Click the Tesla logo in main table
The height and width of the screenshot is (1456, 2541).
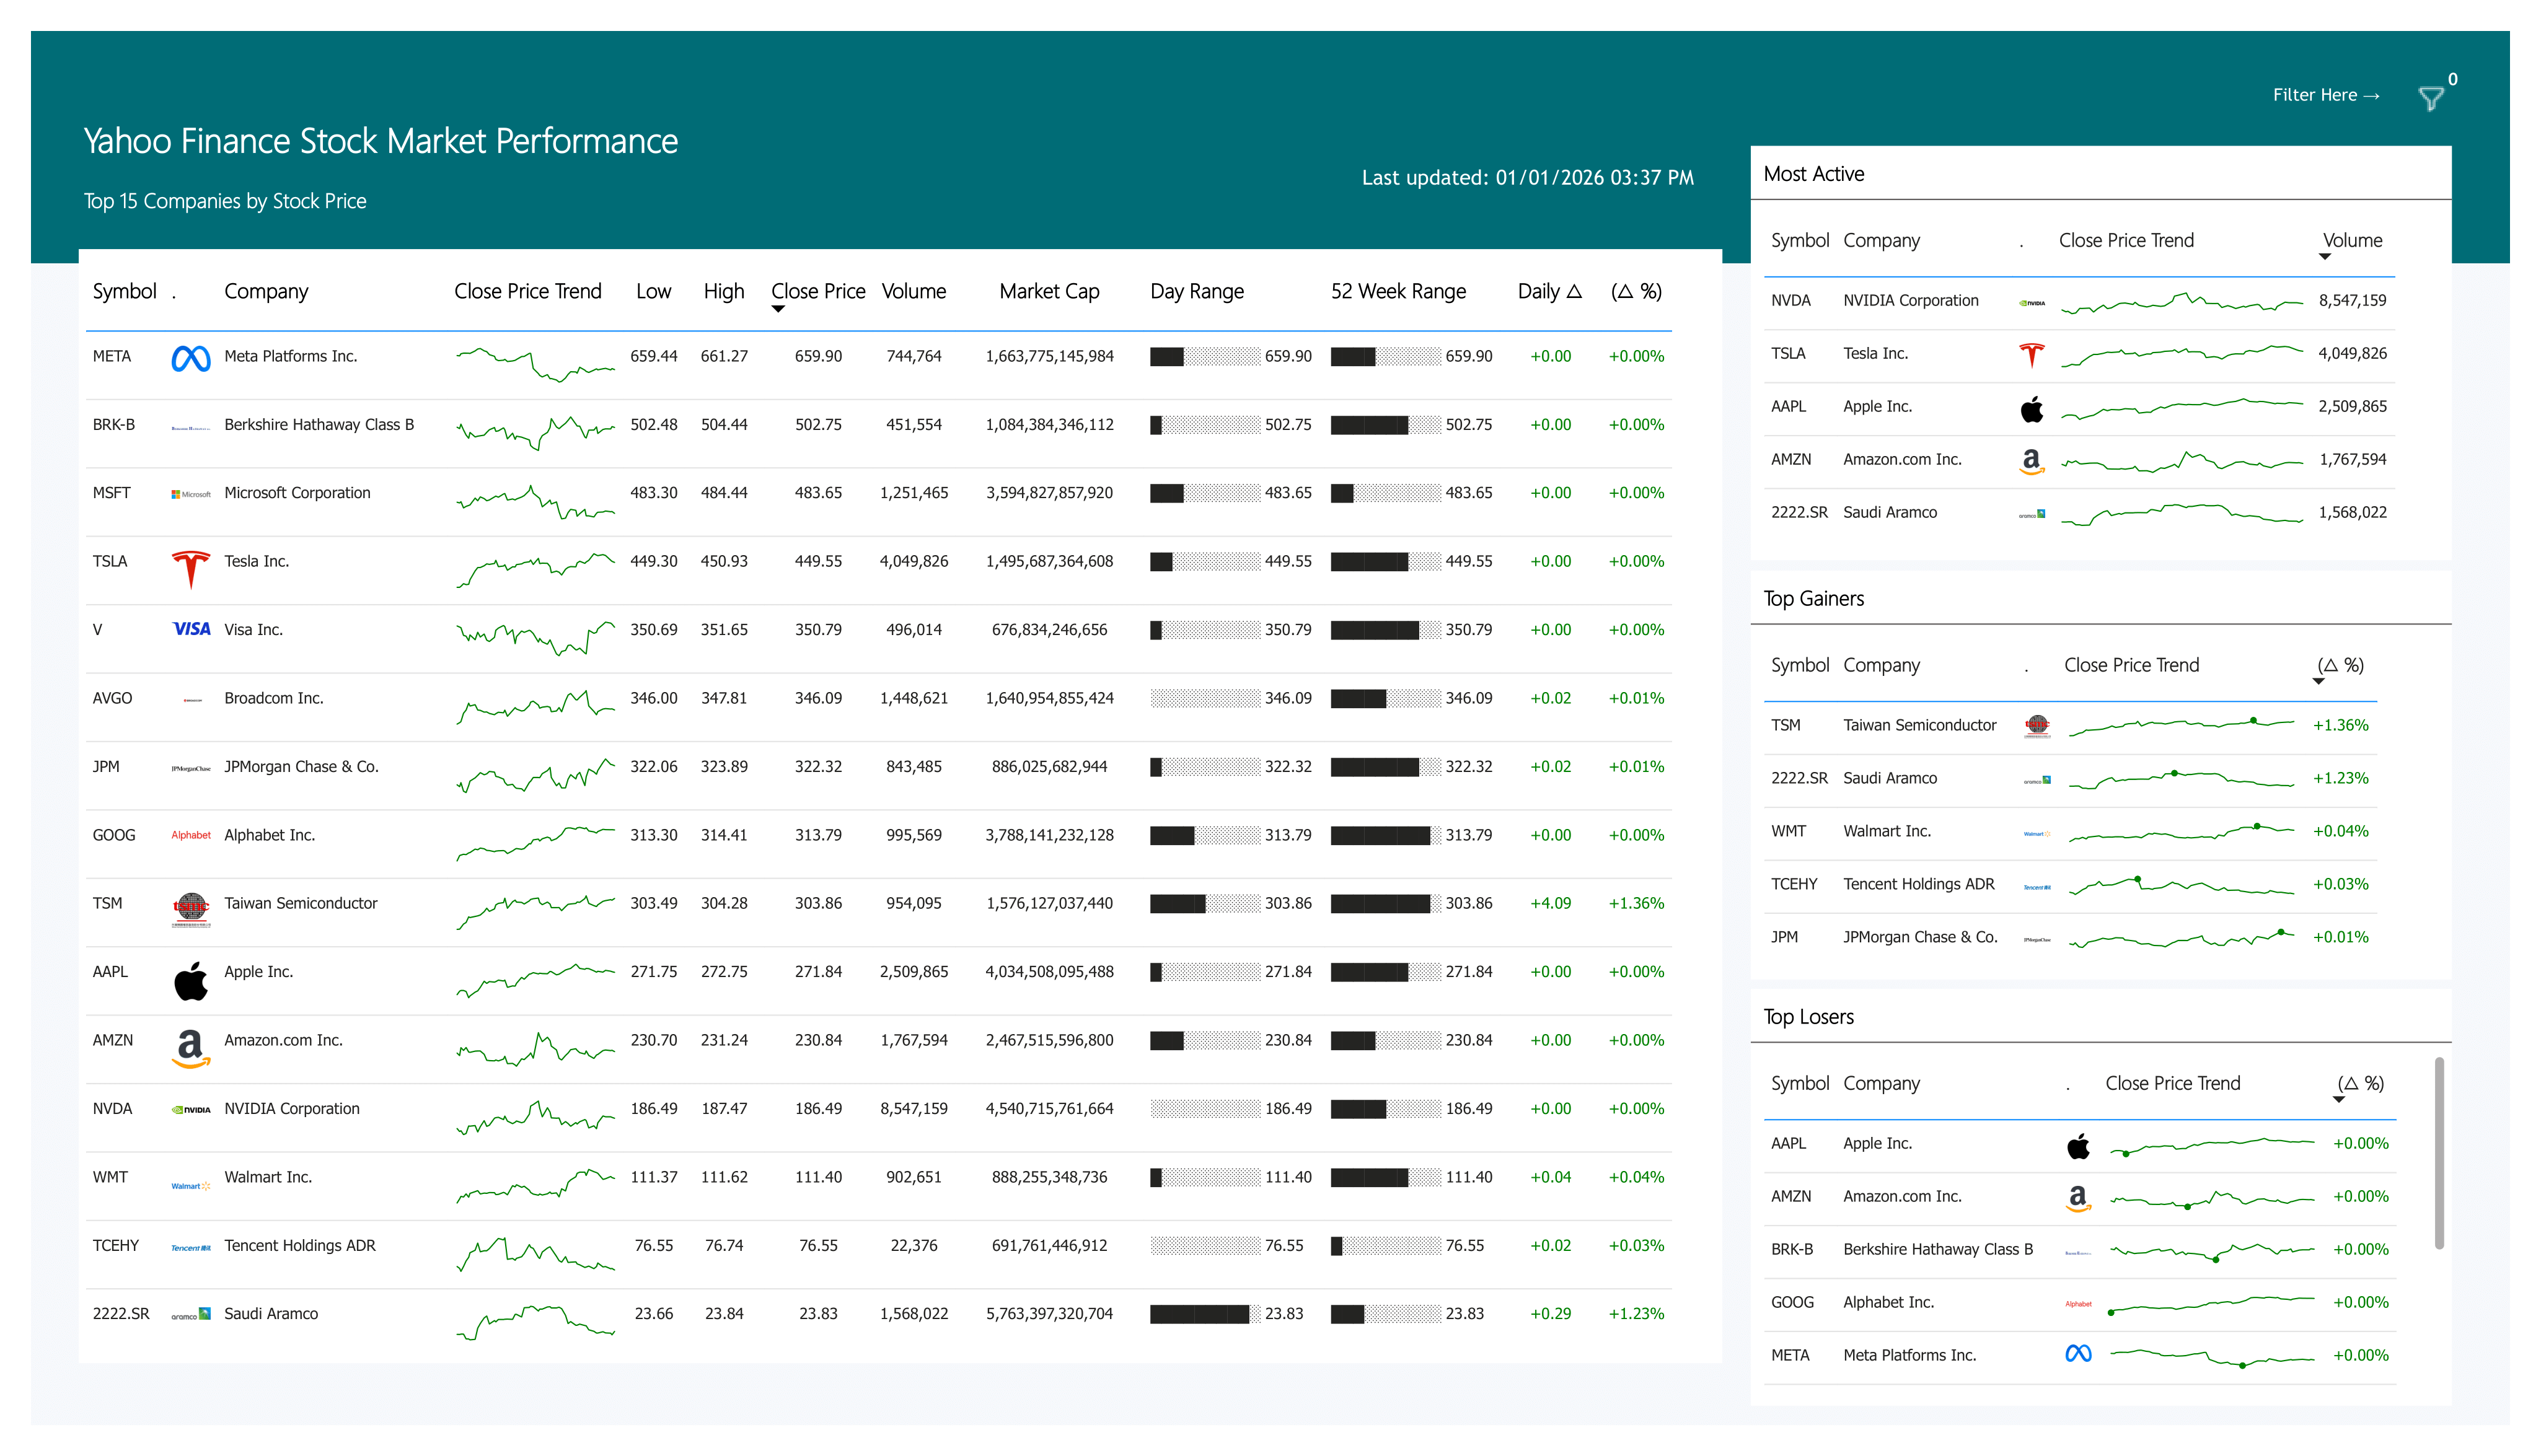point(191,569)
